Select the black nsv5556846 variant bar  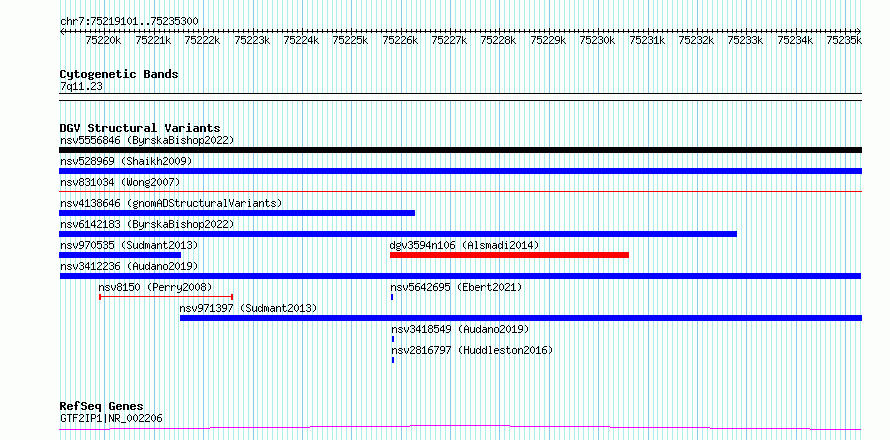click(x=460, y=150)
